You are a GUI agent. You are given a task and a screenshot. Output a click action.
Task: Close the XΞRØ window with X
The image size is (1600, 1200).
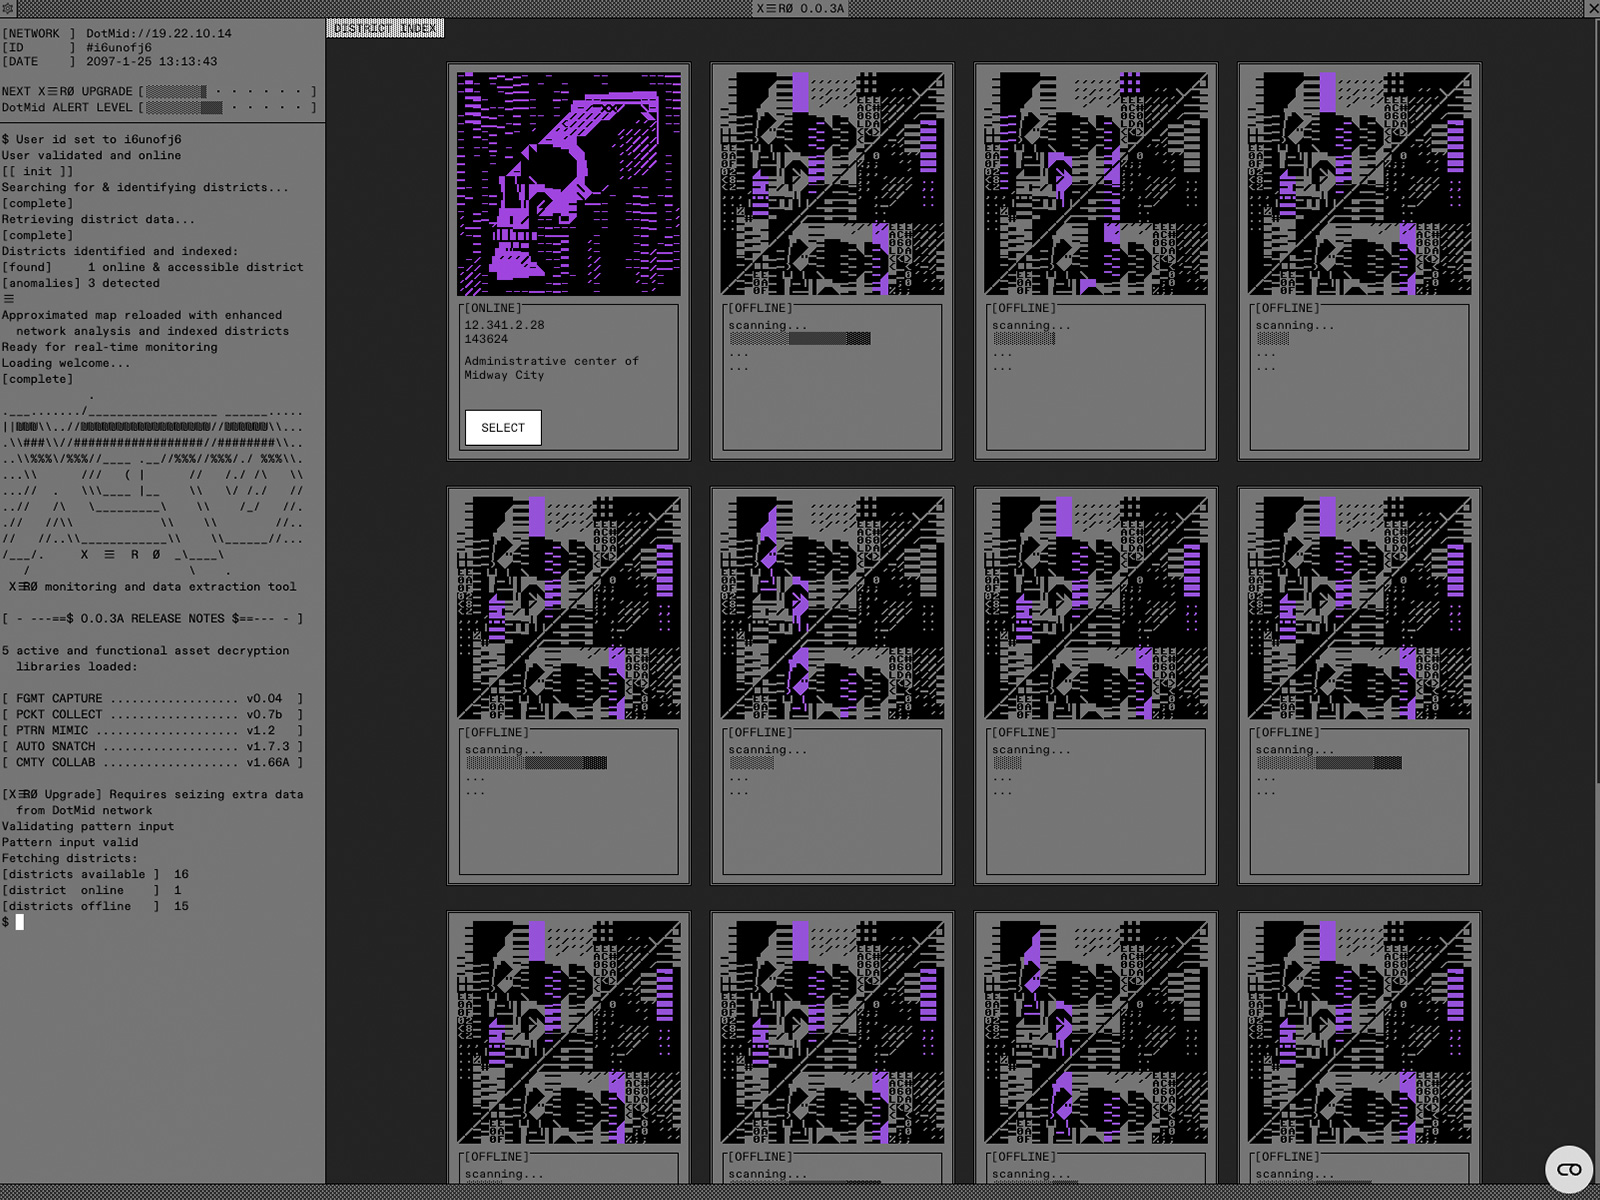pos(1592,8)
